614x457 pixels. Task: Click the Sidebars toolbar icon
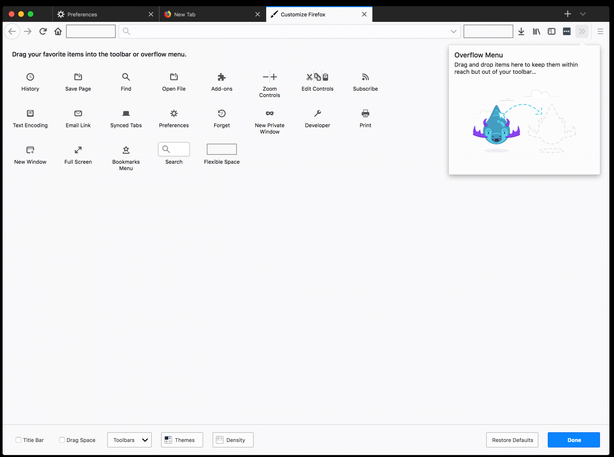(551, 31)
